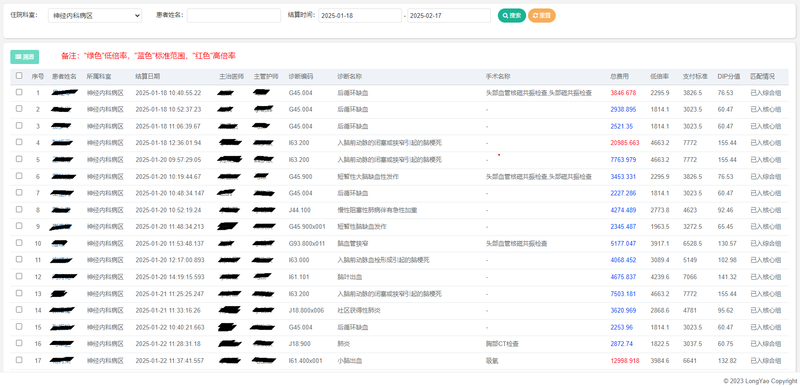Click the 2023 LongYao Copyright footer text
The width and height of the screenshot is (800, 386).
(x=760, y=381)
